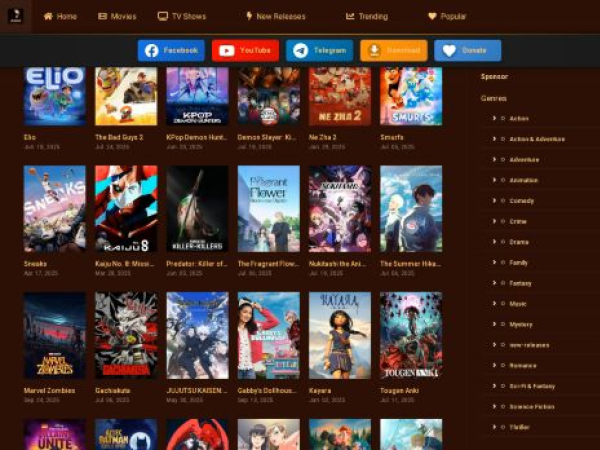600x450 pixels.
Task: Click the Trending chart icon
Action: pyautogui.click(x=350, y=17)
